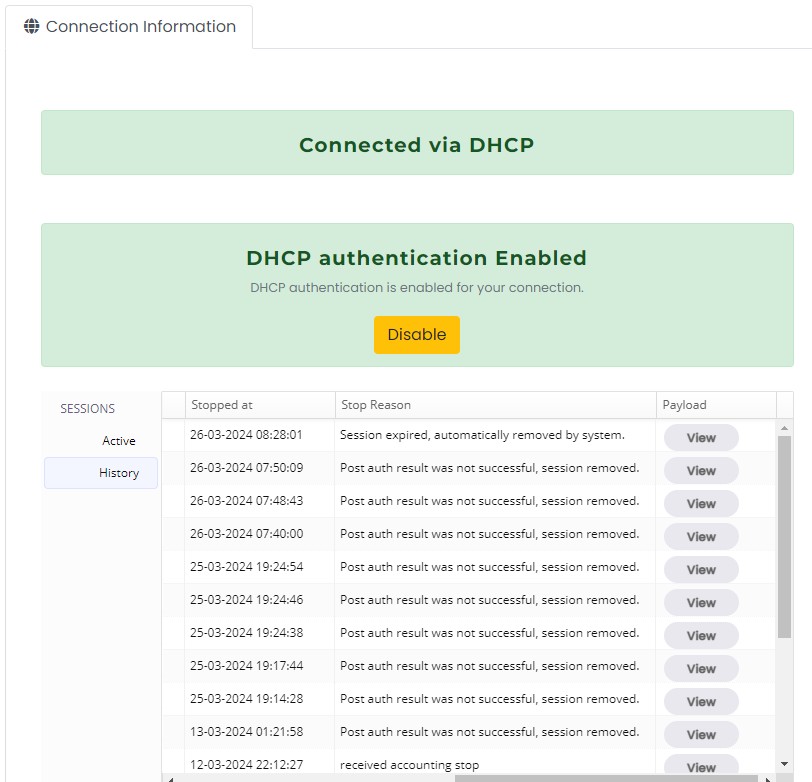
Task: View payload for 25-03-2024 19:17:44 session
Action: [x=701, y=669]
